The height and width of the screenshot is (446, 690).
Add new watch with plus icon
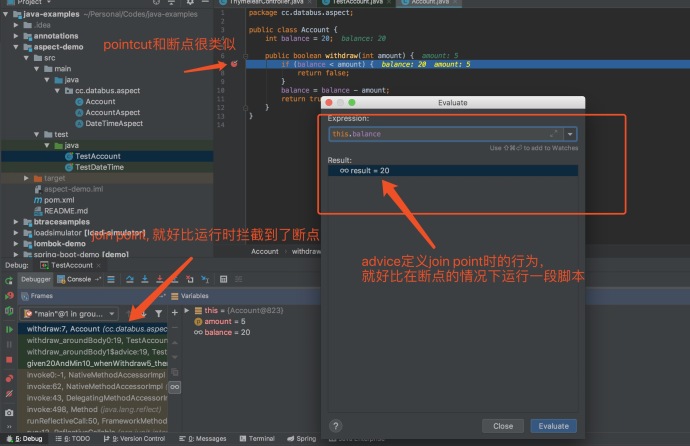[175, 312]
